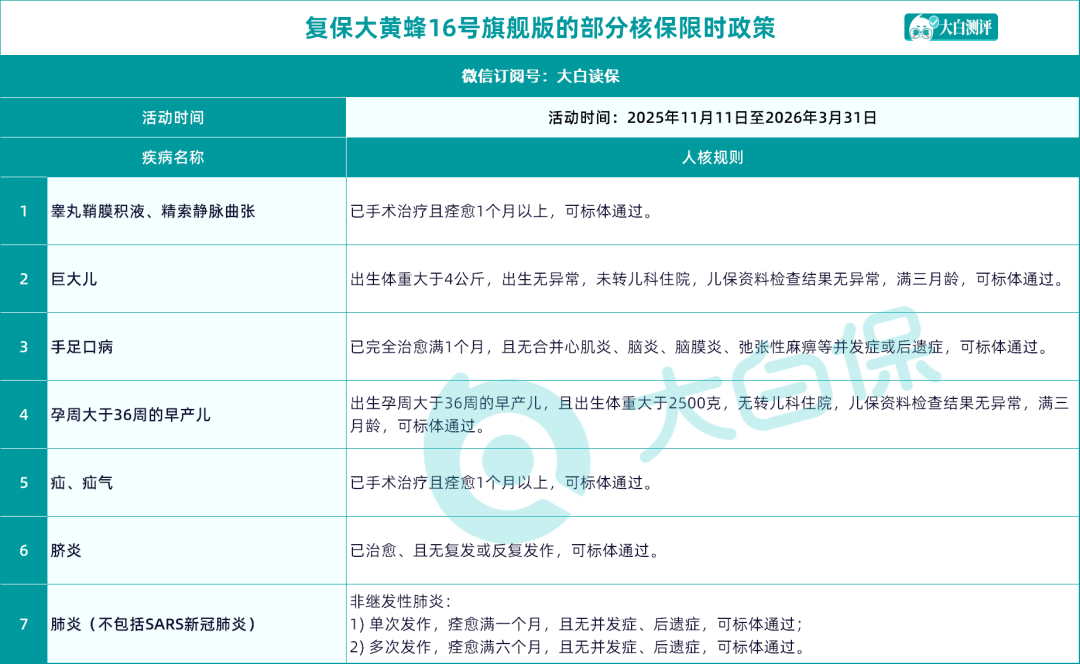Click the 微信订阅号：大白读保 banner
Screen dimensions: 1080x664
tap(540, 76)
